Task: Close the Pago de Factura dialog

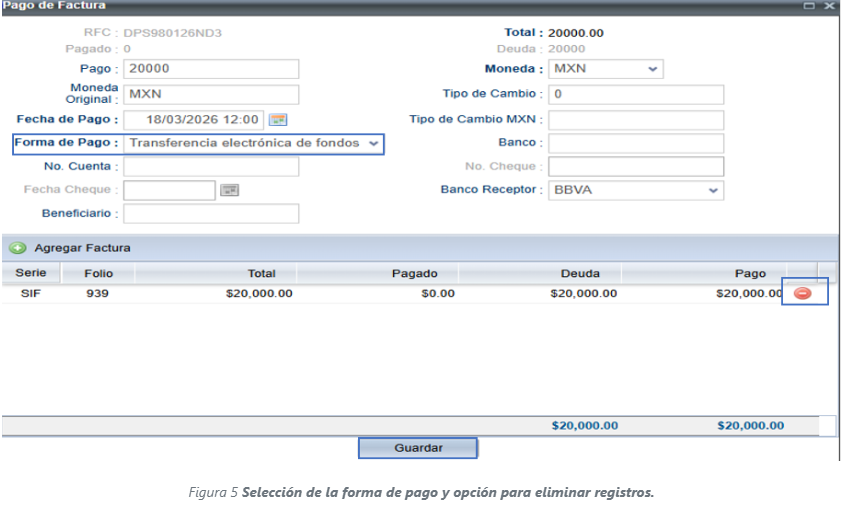Action: [828, 6]
